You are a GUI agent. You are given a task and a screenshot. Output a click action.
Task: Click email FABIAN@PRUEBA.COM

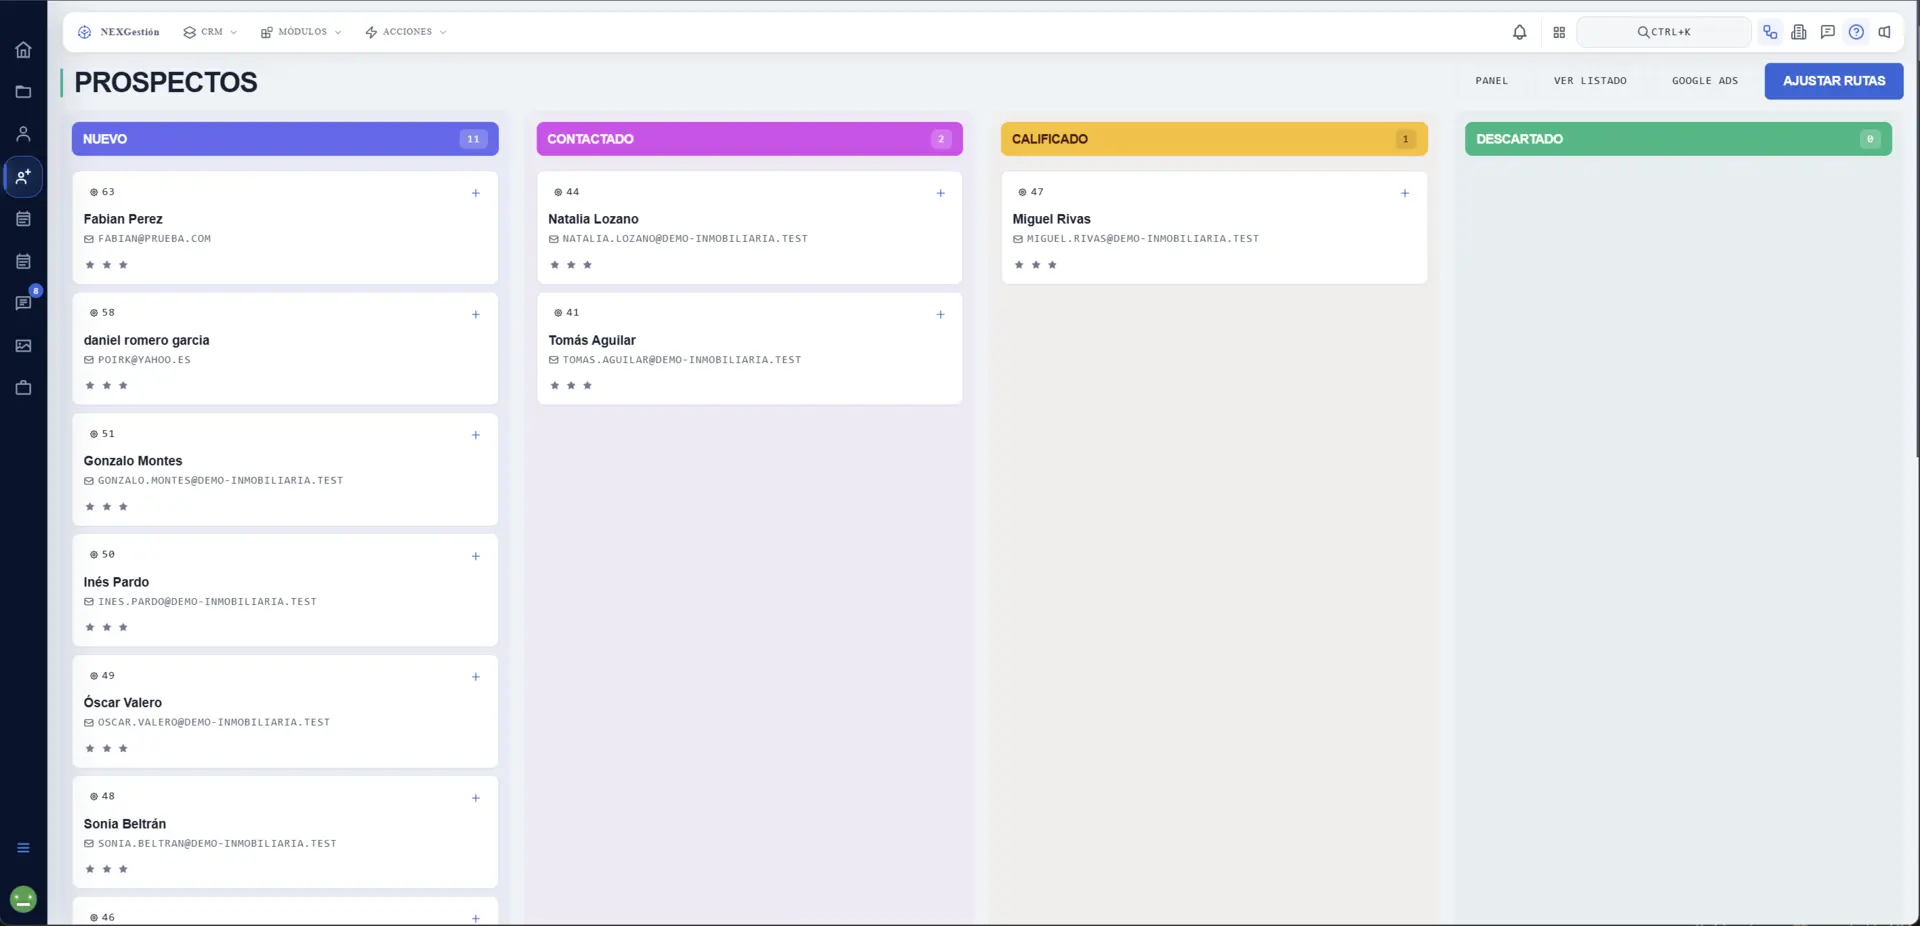tap(154, 239)
